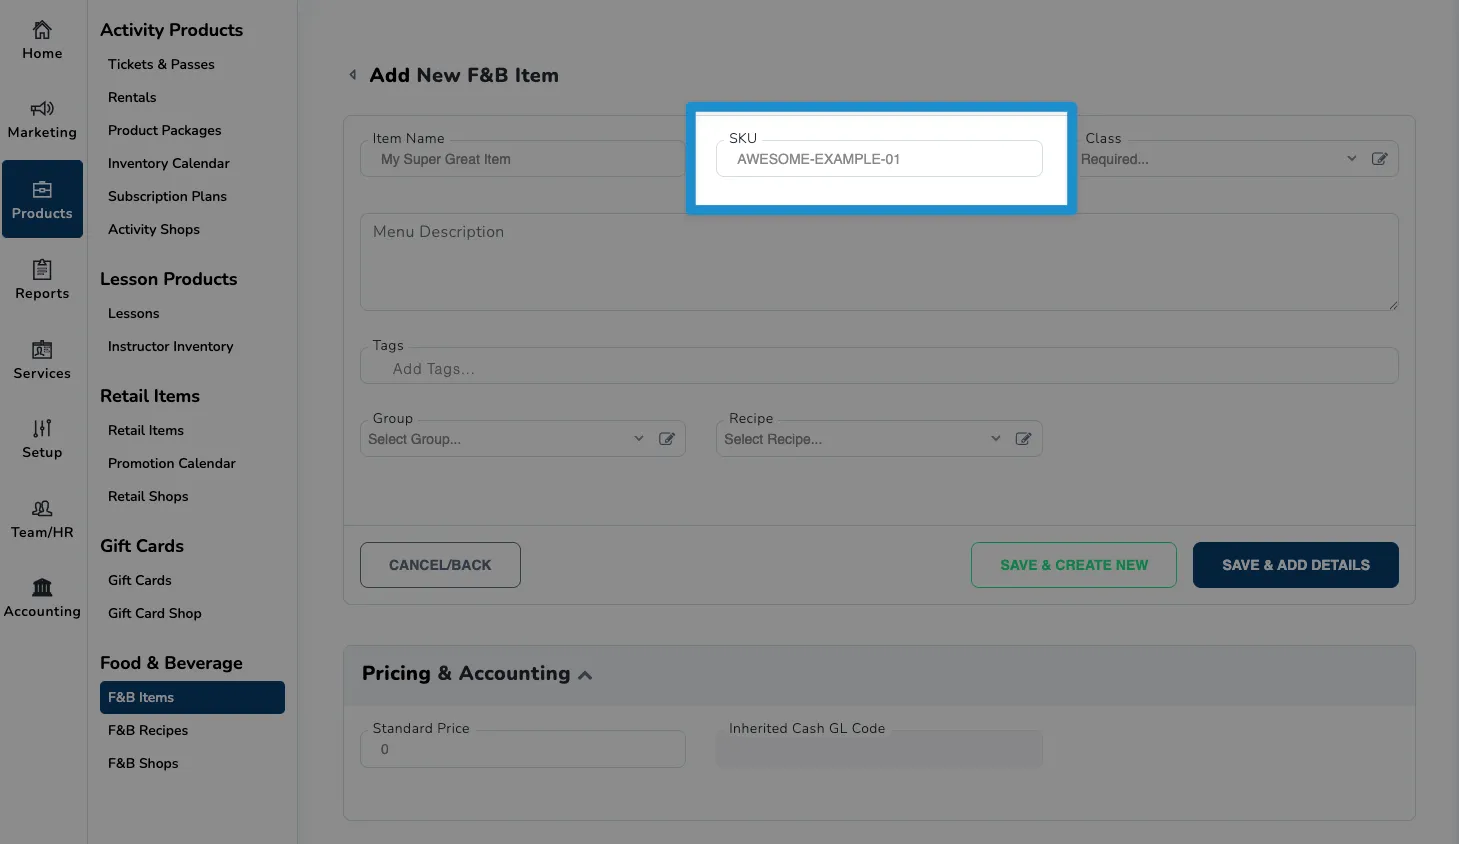Open the Accounting bank icon
The width and height of the screenshot is (1459, 844).
pos(42,587)
